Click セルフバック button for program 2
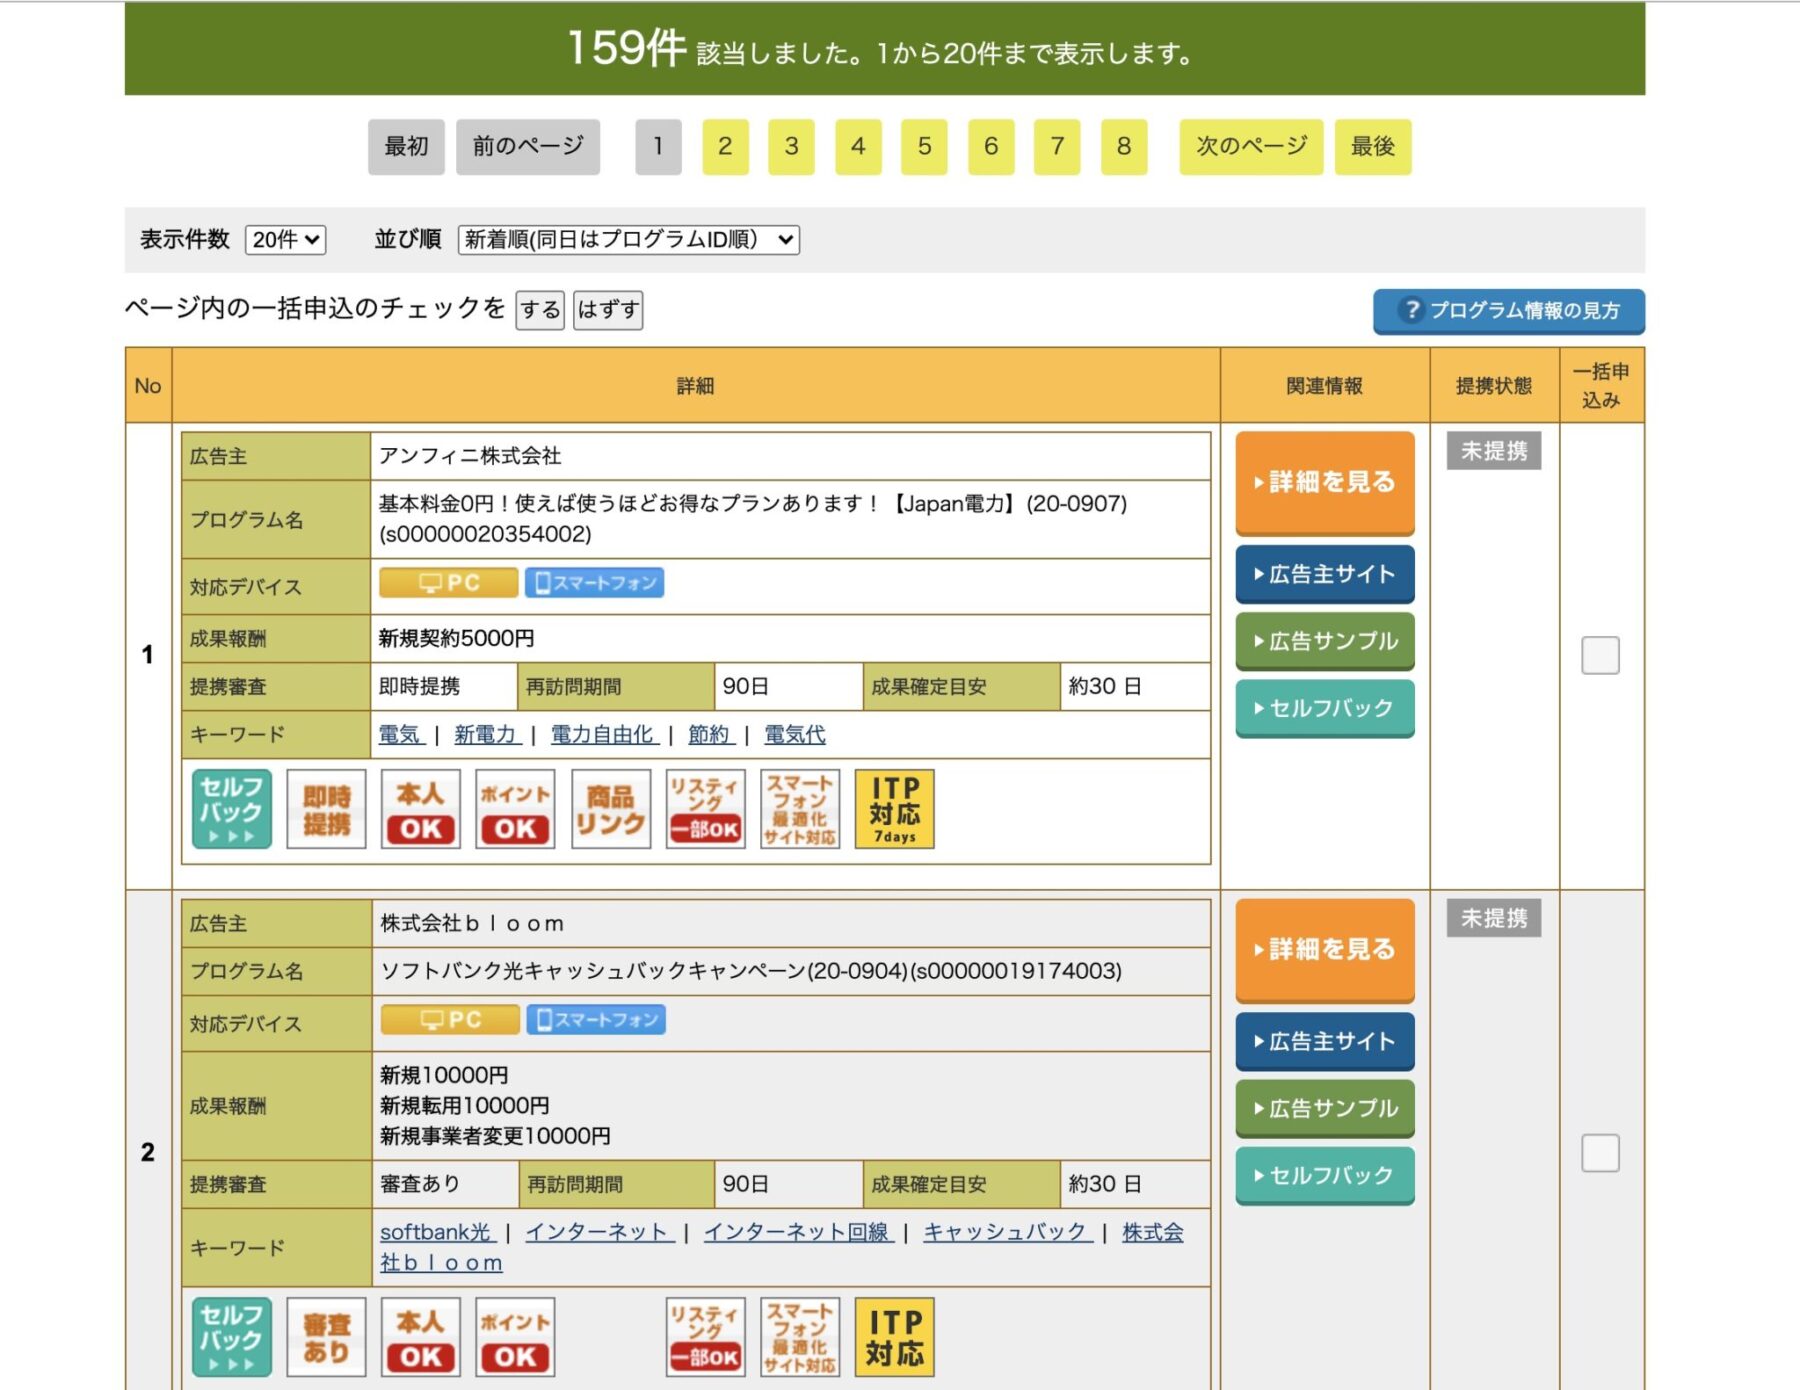 pos(1325,1175)
